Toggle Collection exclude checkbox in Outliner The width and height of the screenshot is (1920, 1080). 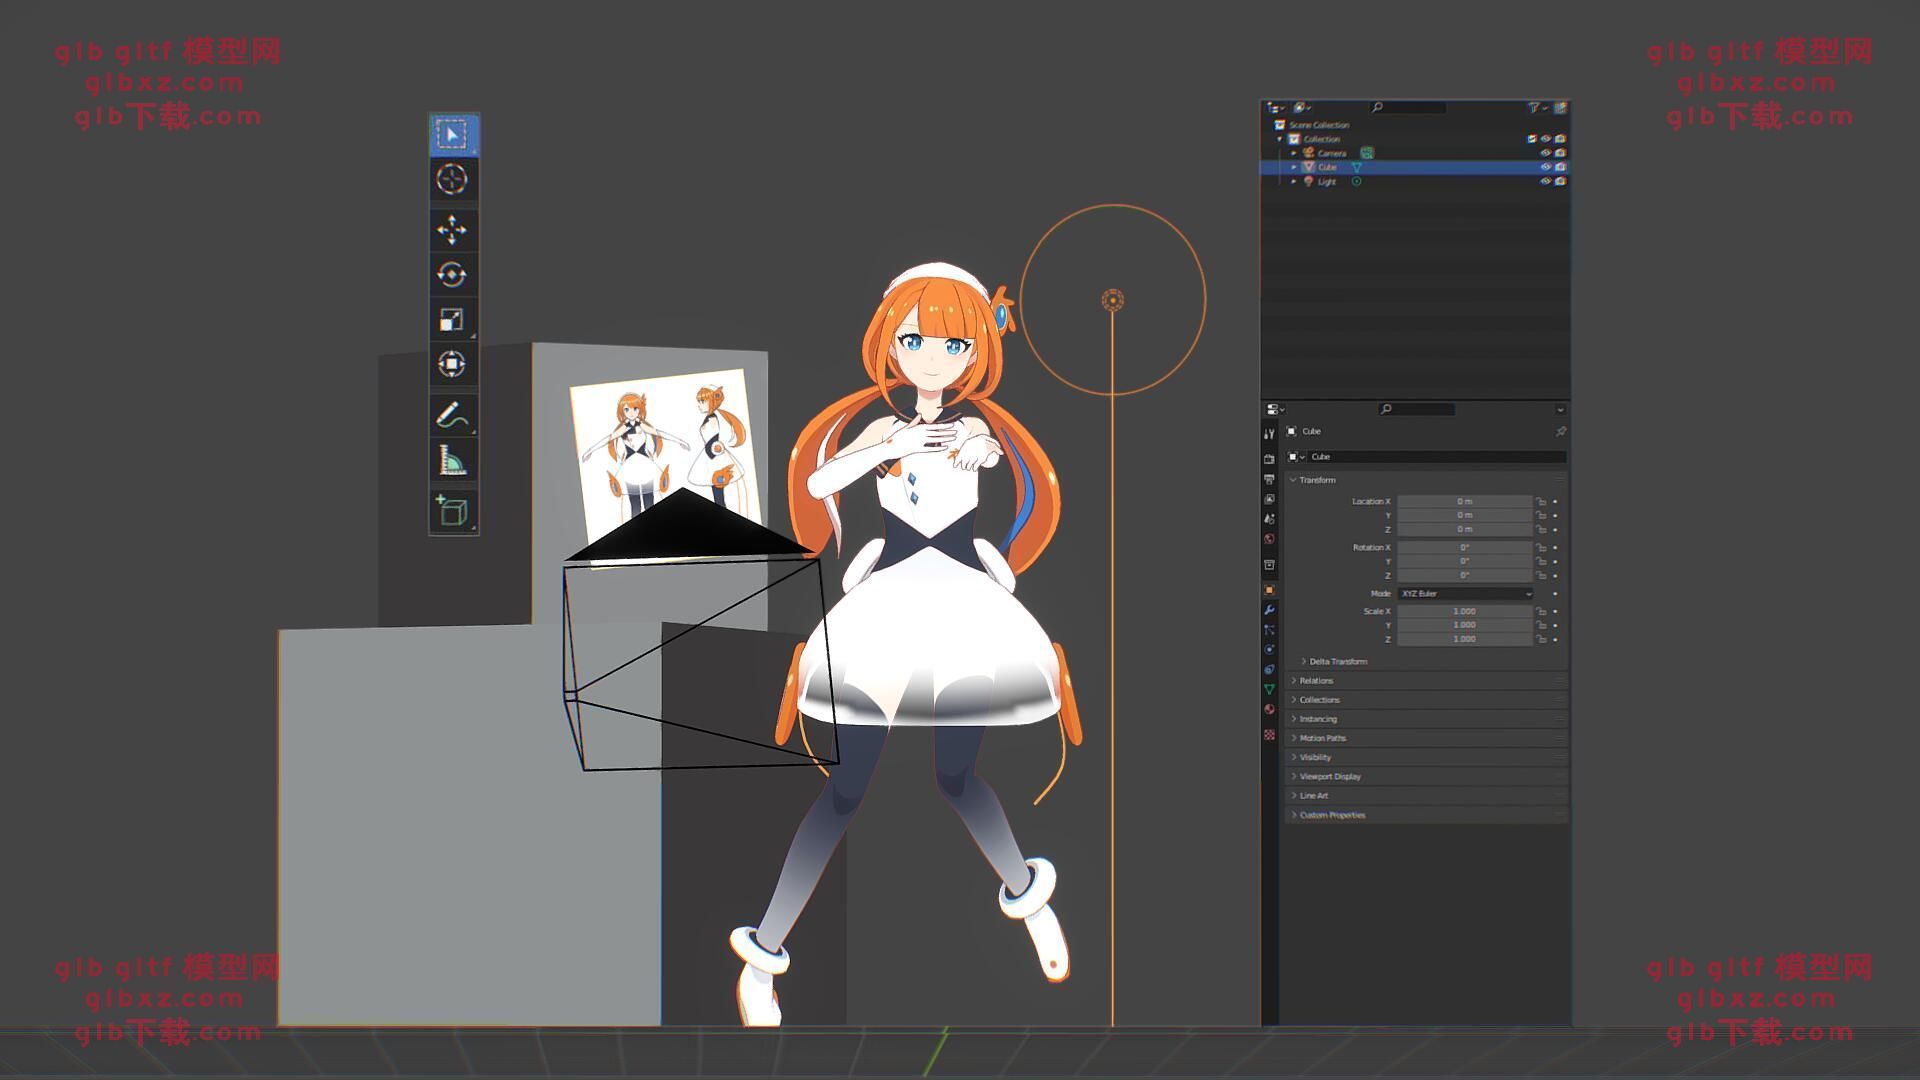1531,139
